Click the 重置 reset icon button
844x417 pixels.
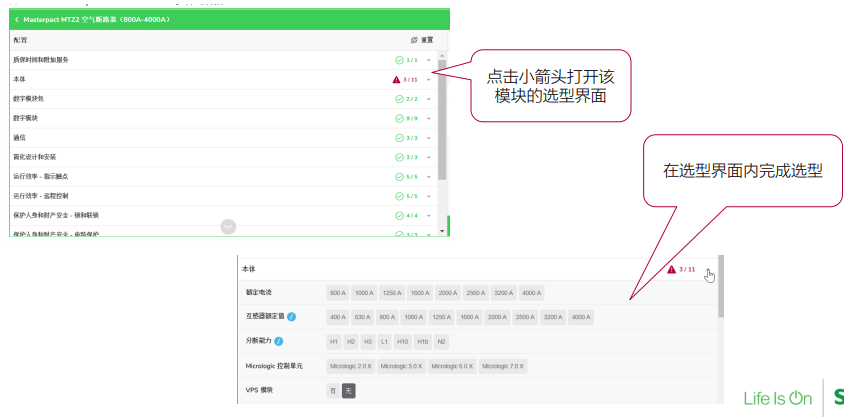click(414, 40)
